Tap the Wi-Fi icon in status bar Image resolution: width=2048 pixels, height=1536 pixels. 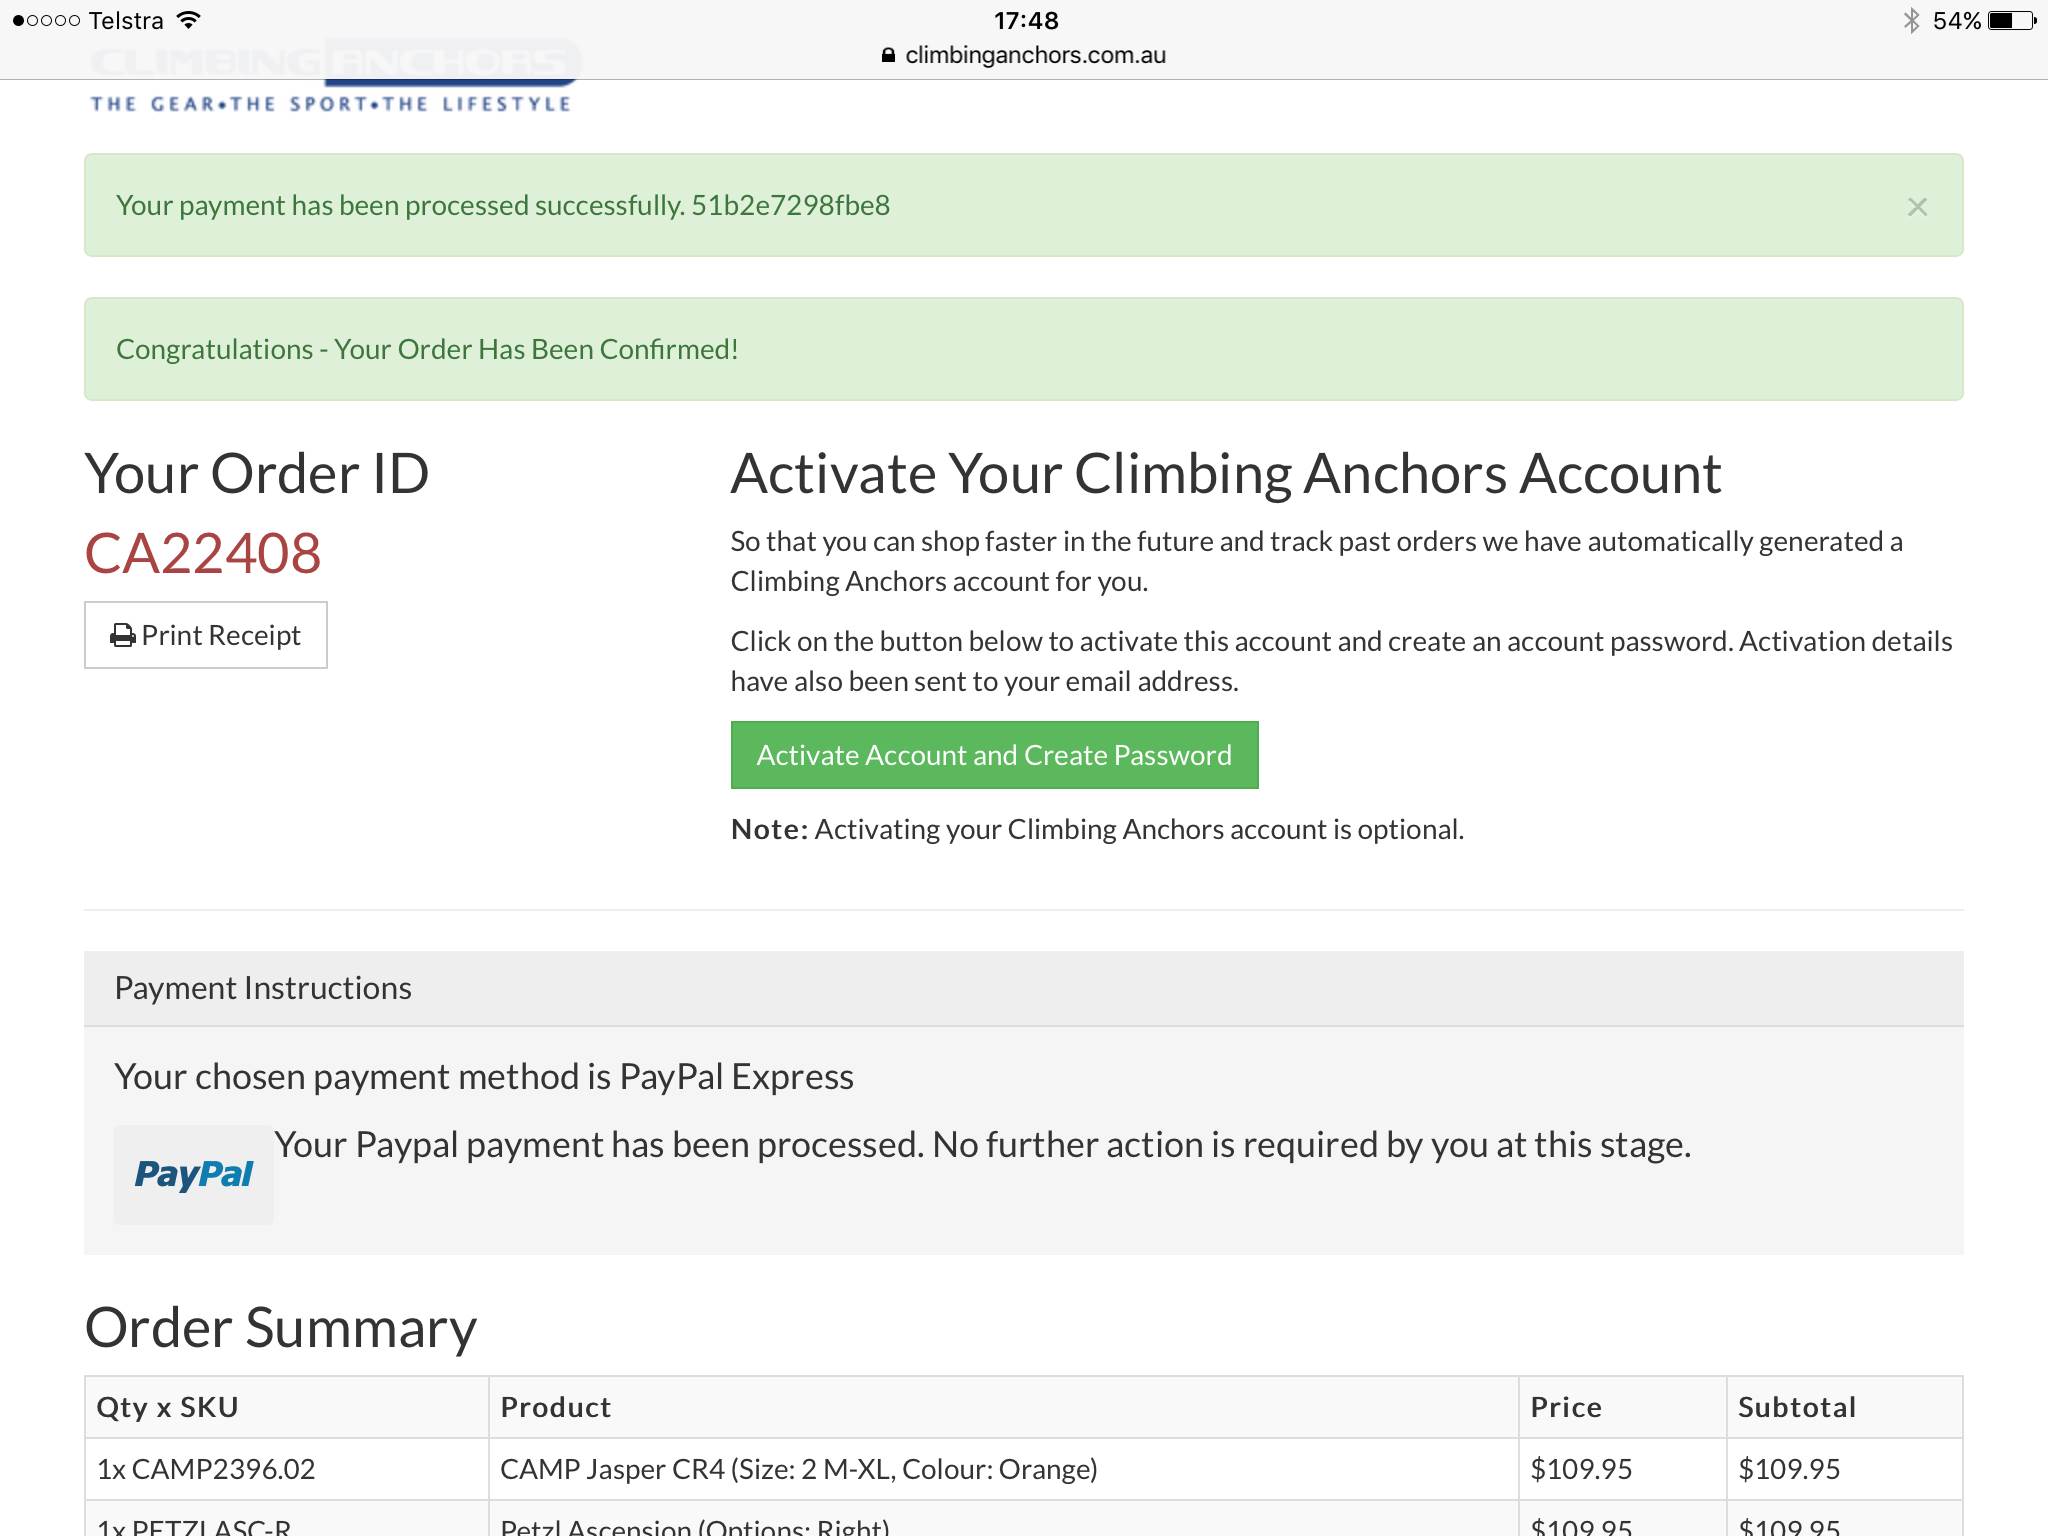pos(188,20)
